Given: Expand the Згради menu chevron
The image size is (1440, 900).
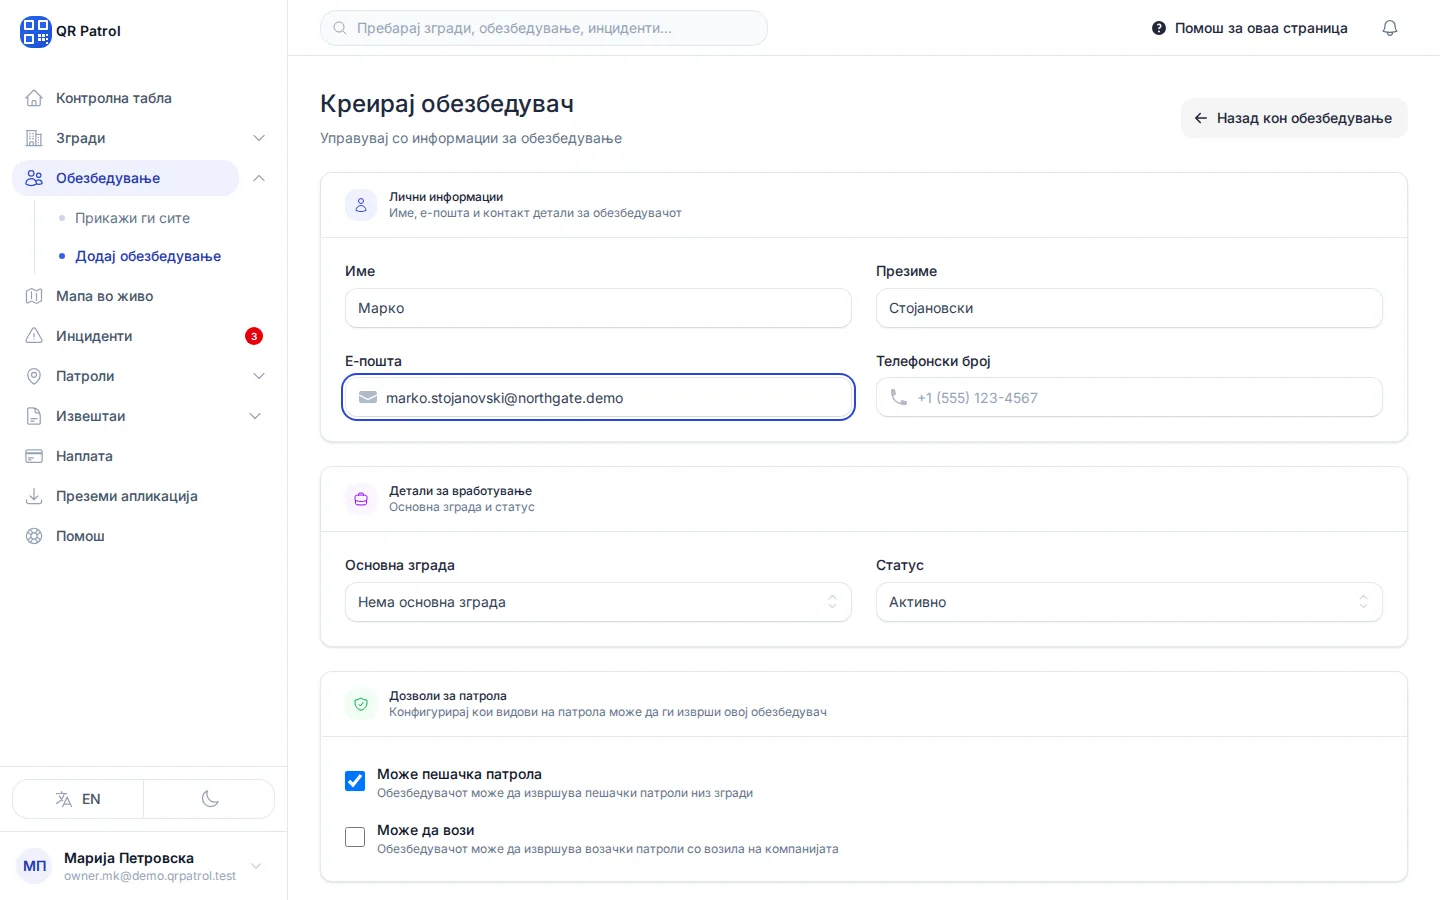Looking at the screenshot, I should click(259, 138).
